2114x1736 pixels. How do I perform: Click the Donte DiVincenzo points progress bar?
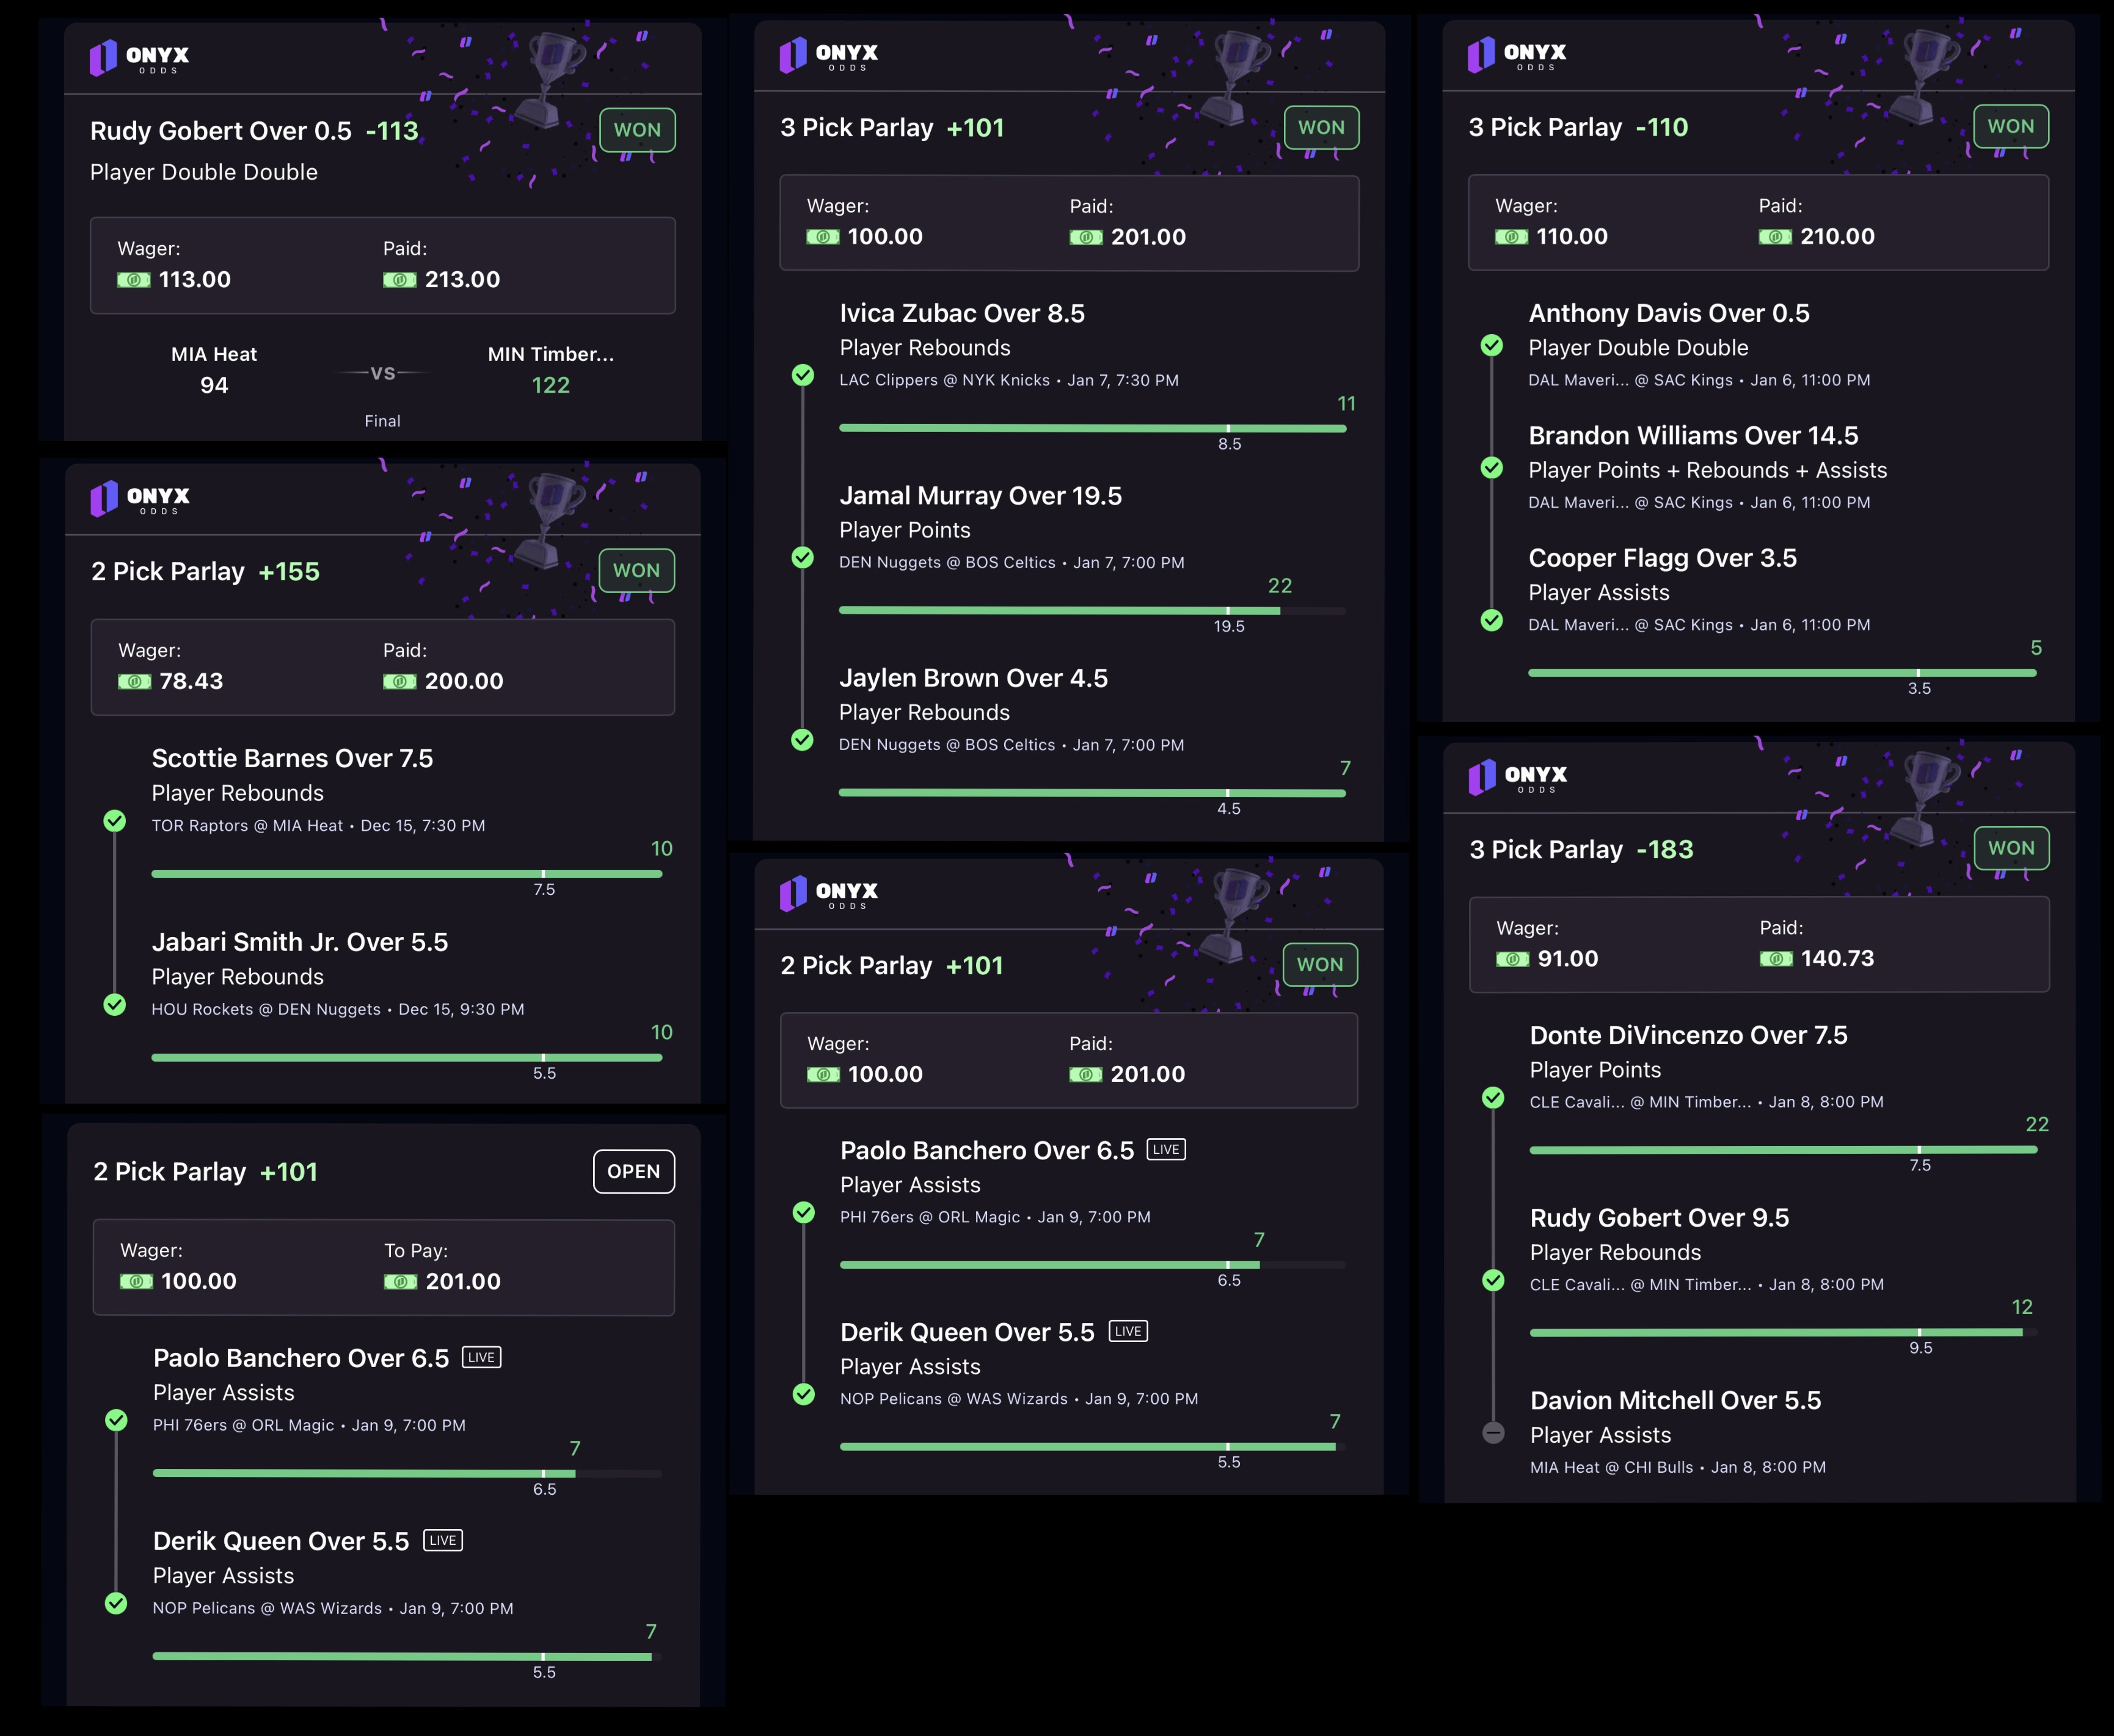tap(1782, 1150)
